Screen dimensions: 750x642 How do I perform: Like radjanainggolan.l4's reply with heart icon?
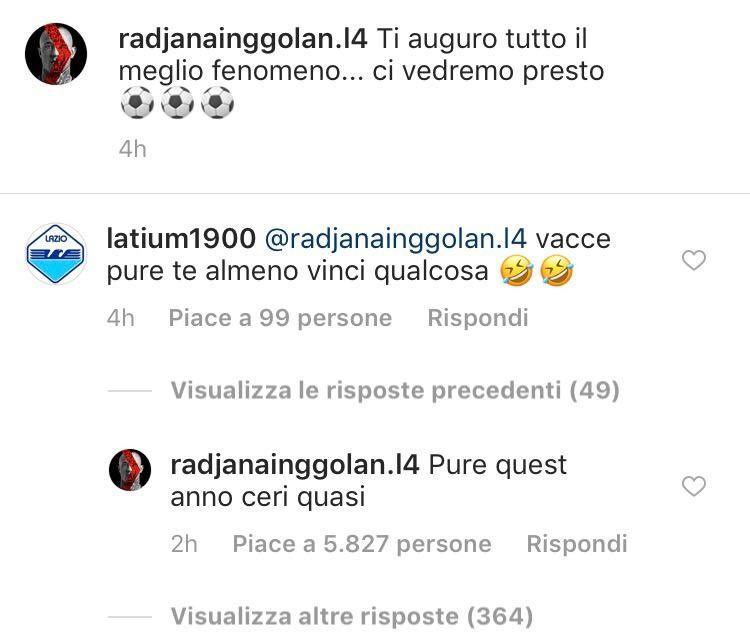pyautogui.click(x=694, y=487)
